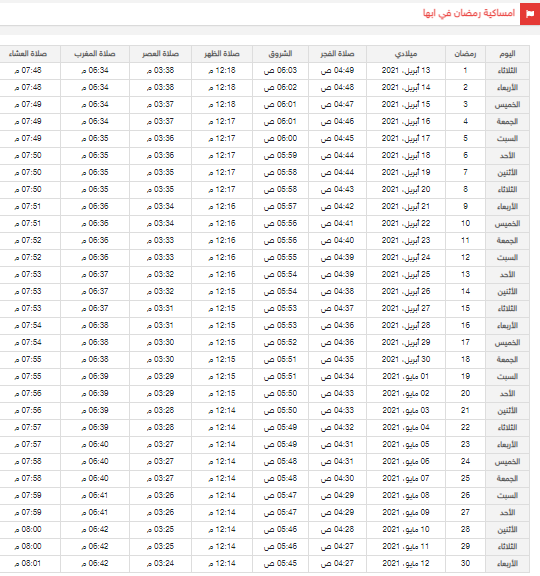
Task: Select the رمضان column header
Action: tap(465, 54)
